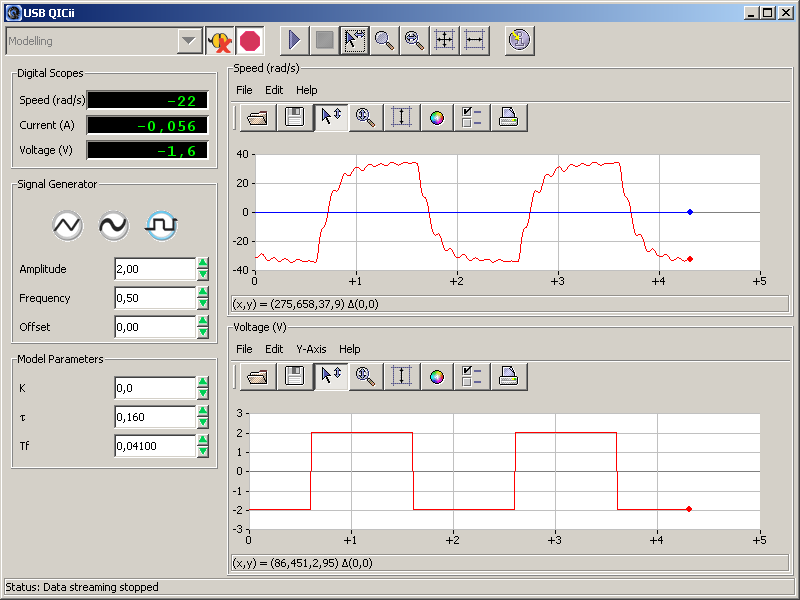Save the Voltage plot with the floppy icon
Screen dimensions: 800x600
295,377
